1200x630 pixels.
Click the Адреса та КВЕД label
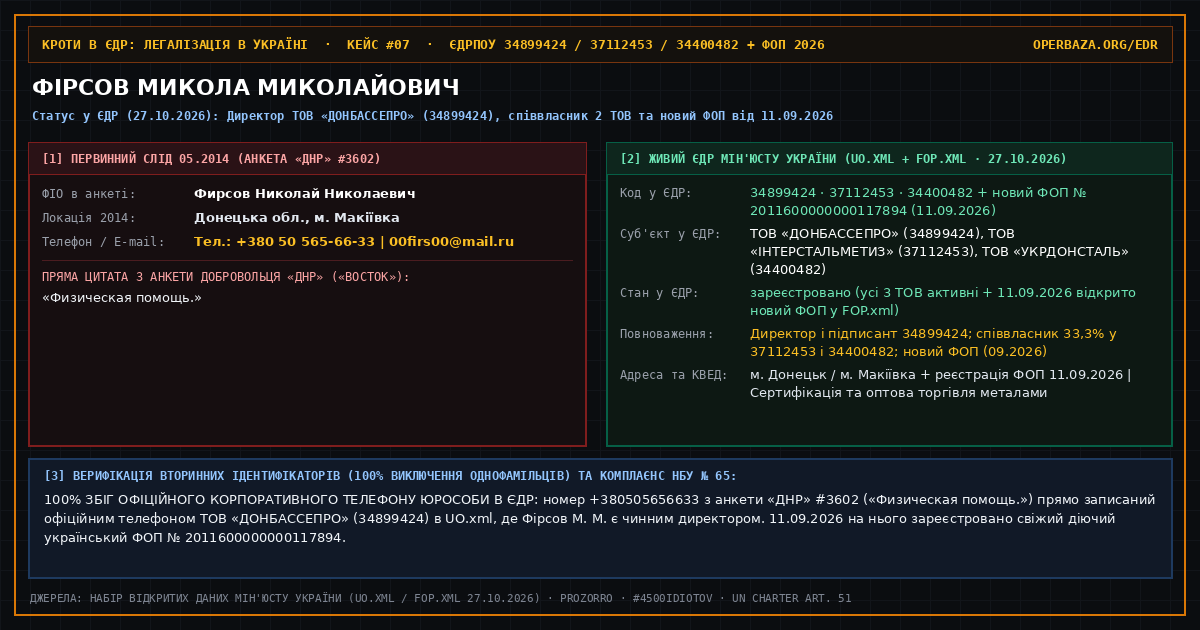pos(674,376)
